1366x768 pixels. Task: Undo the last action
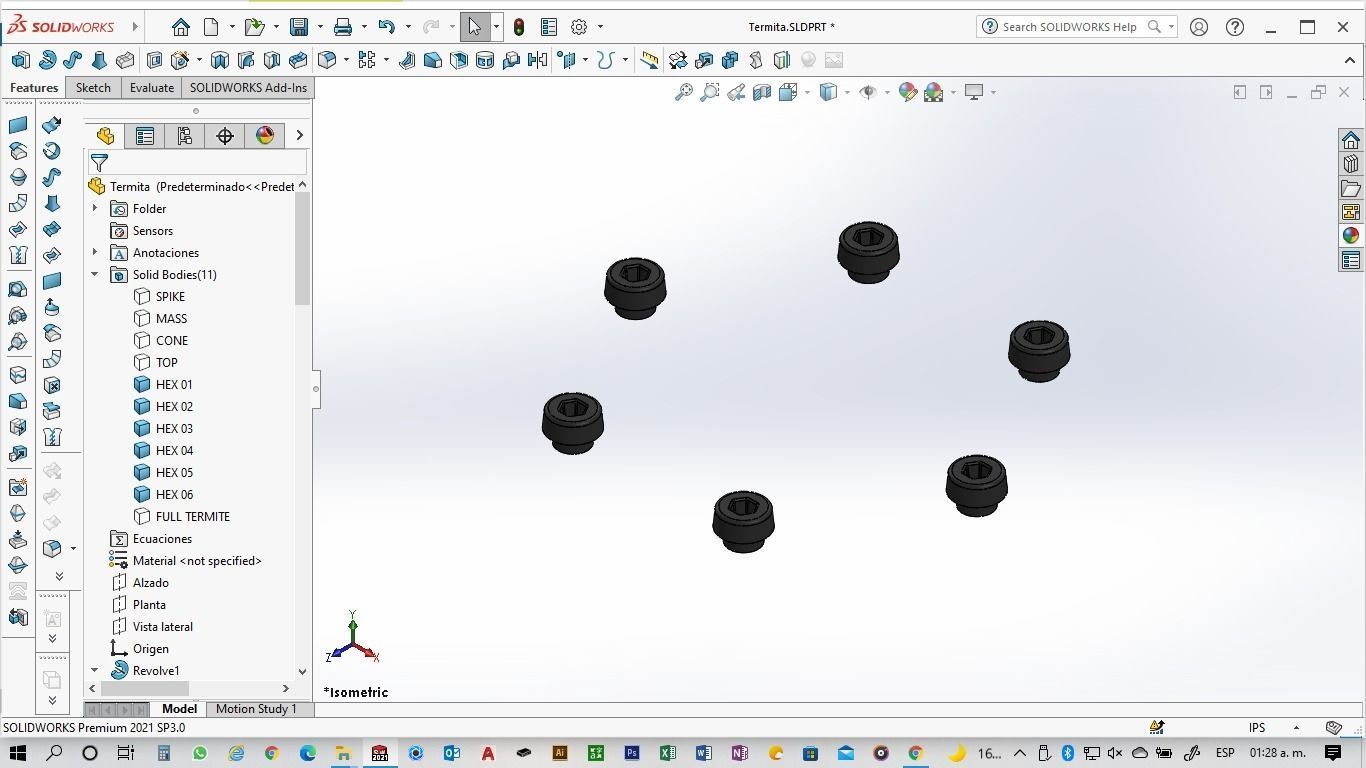pos(387,27)
